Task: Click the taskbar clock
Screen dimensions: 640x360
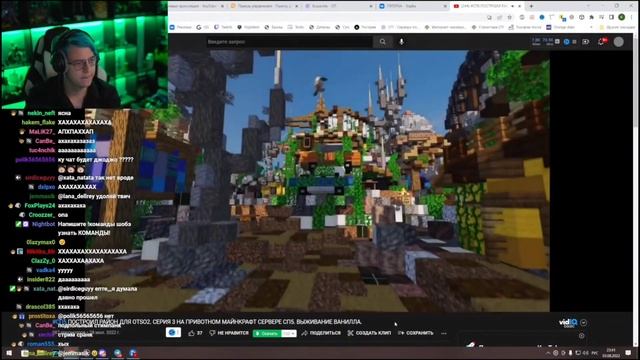Action: [x=611, y=353]
